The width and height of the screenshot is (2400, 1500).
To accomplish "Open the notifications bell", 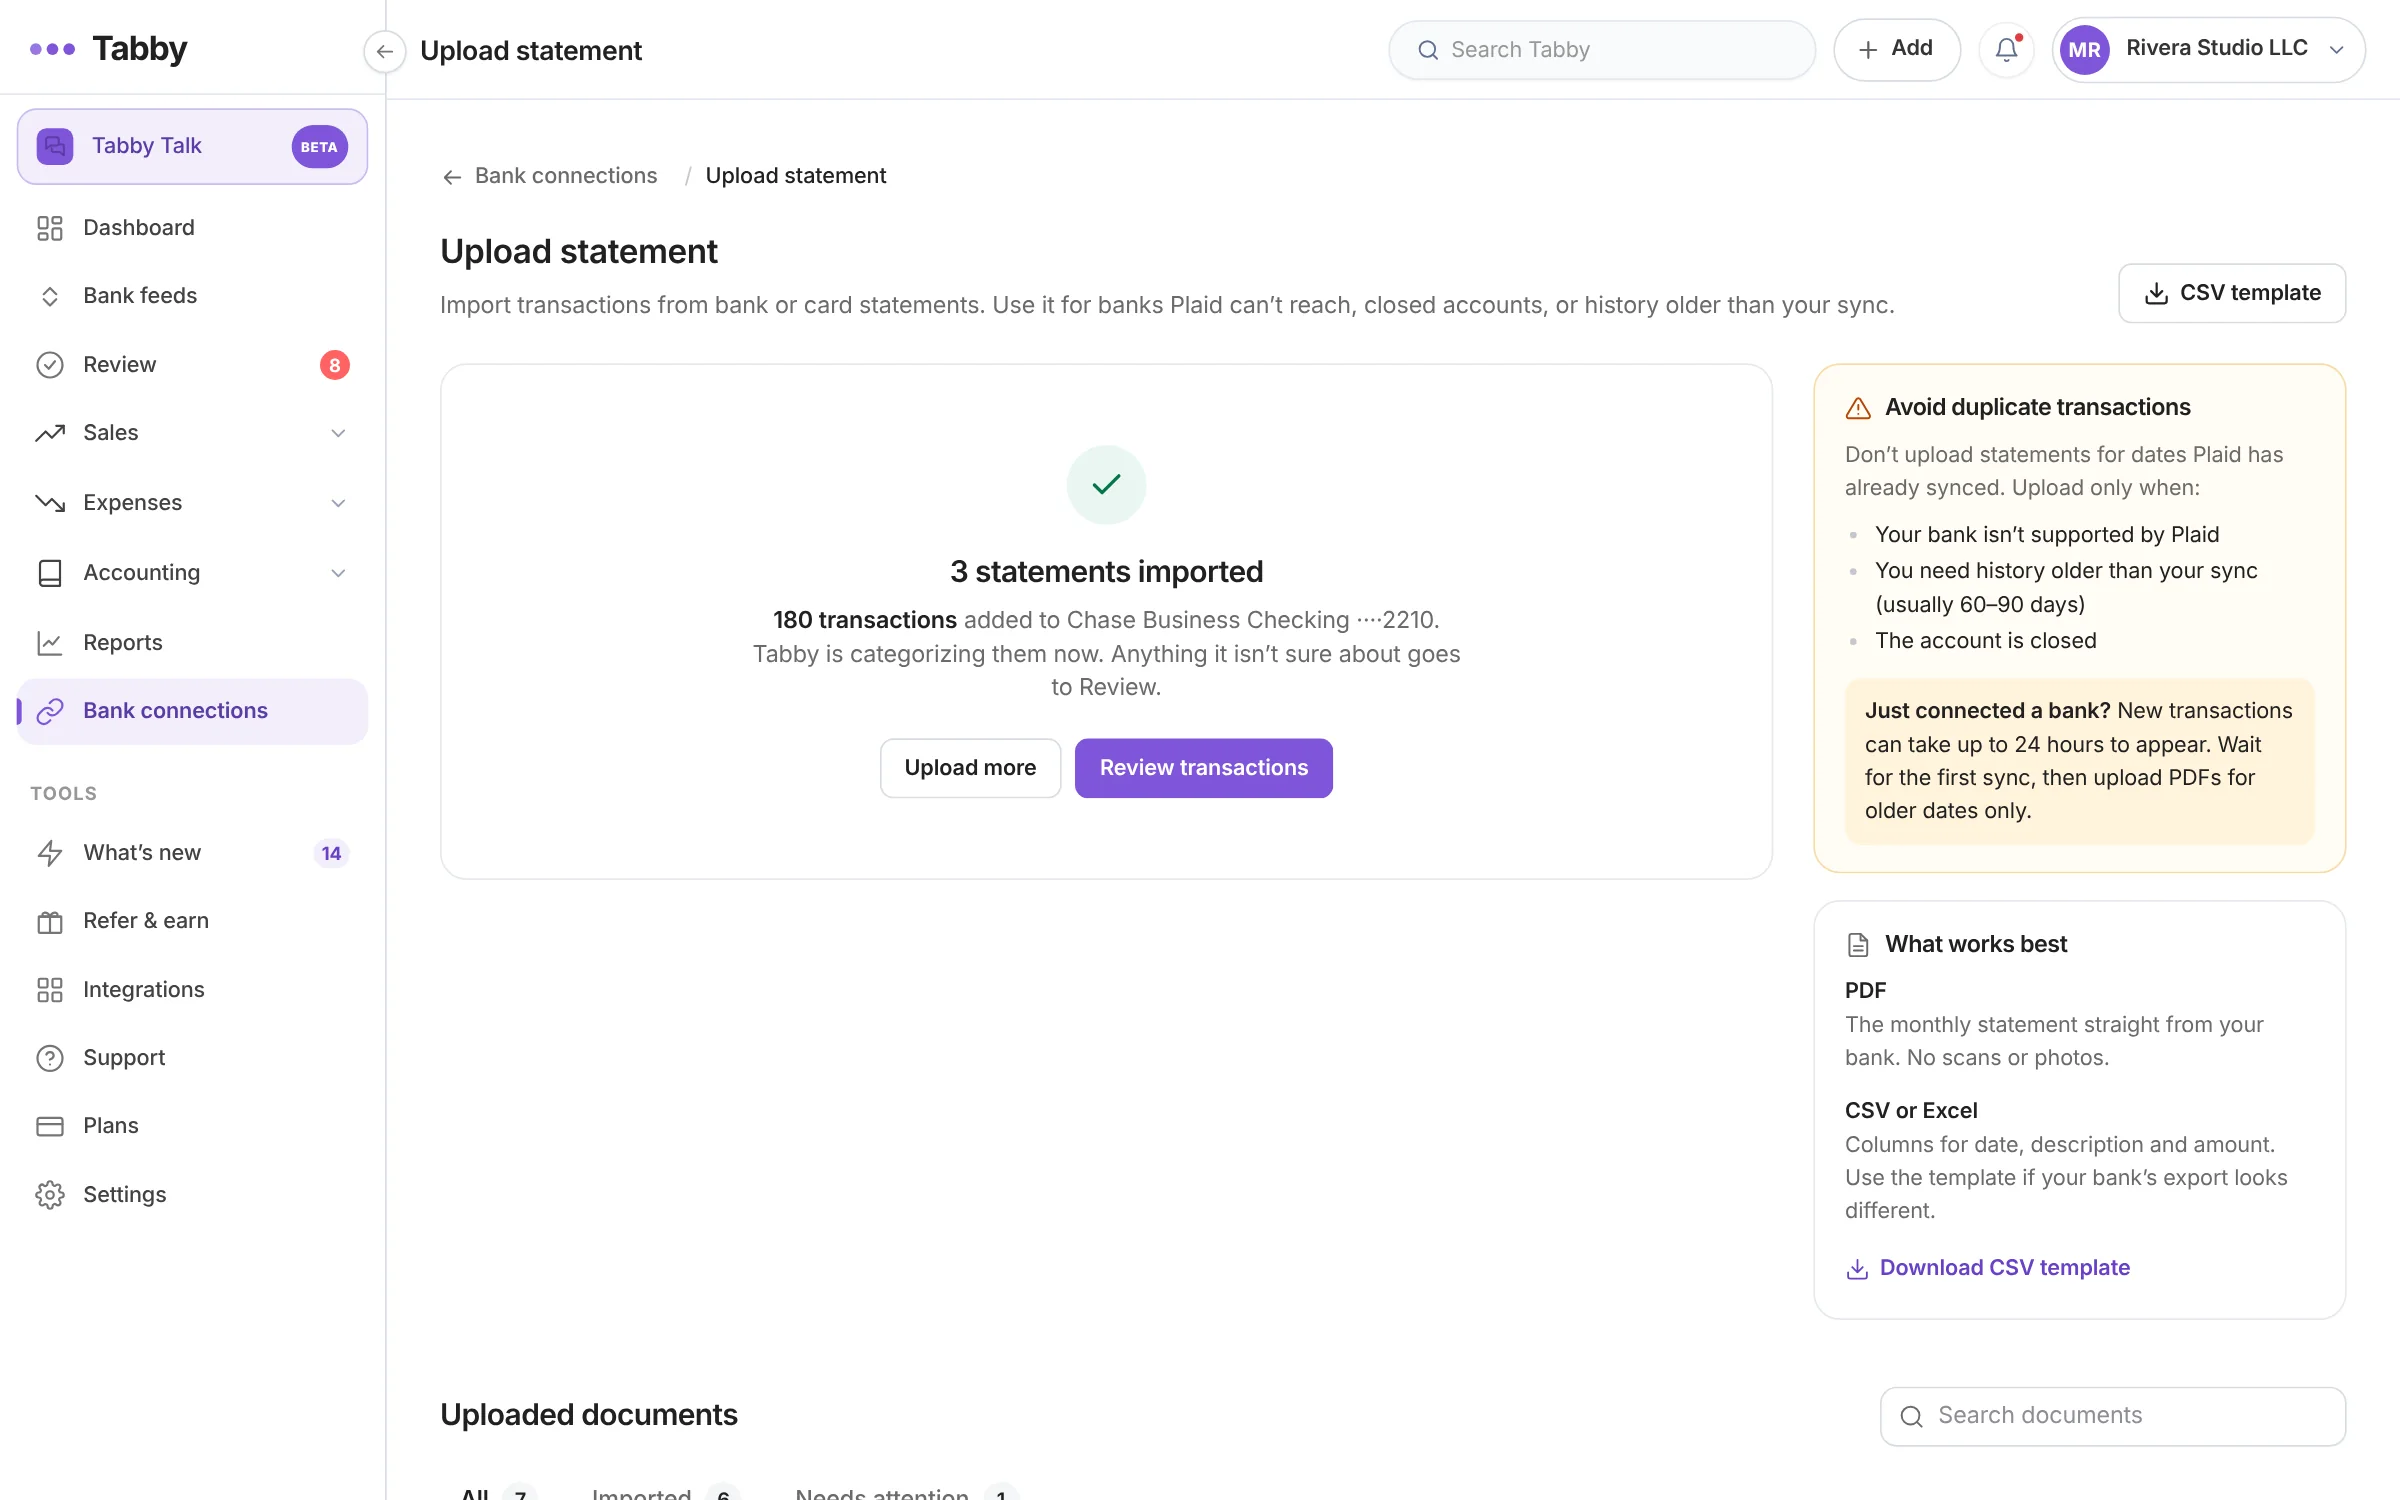I will tap(2006, 49).
